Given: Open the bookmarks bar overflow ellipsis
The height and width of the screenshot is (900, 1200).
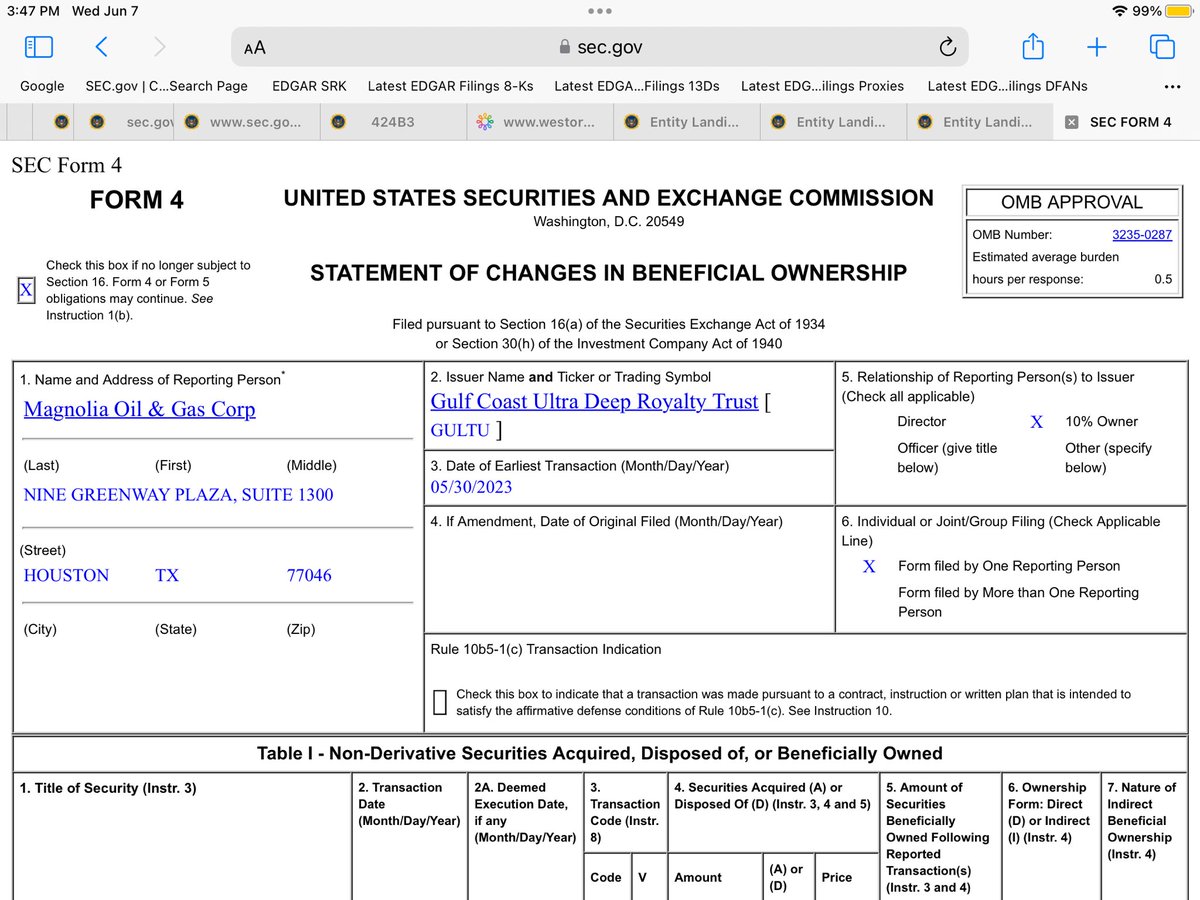Looking at the screenshot, I should [x=1172, y=87].
